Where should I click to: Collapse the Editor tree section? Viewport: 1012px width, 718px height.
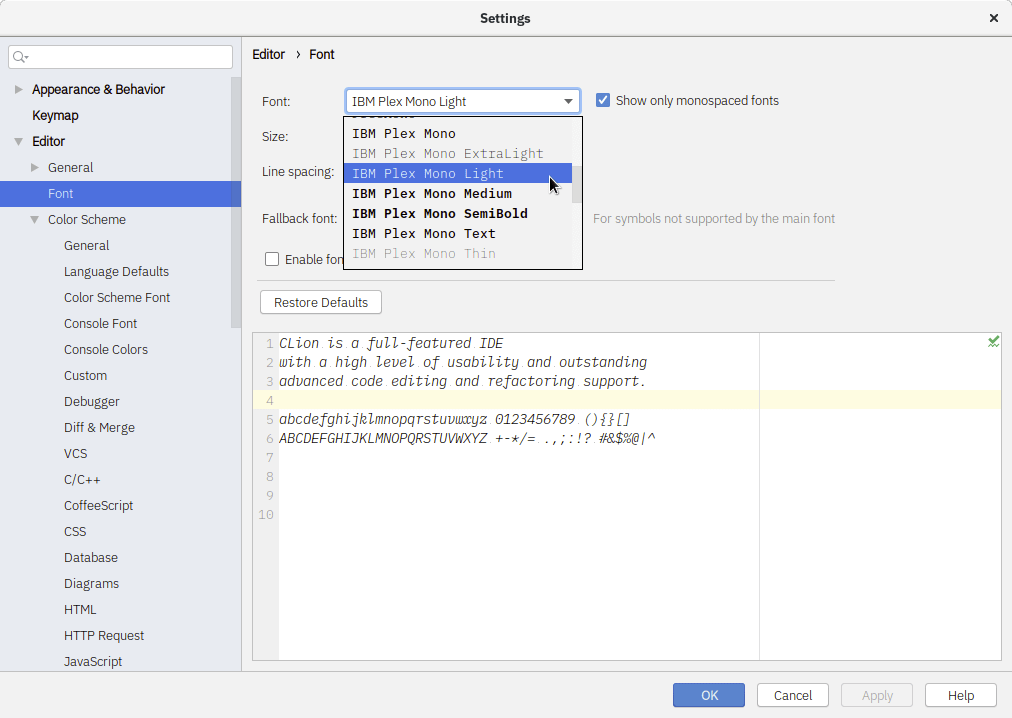(x=18, y=142)
